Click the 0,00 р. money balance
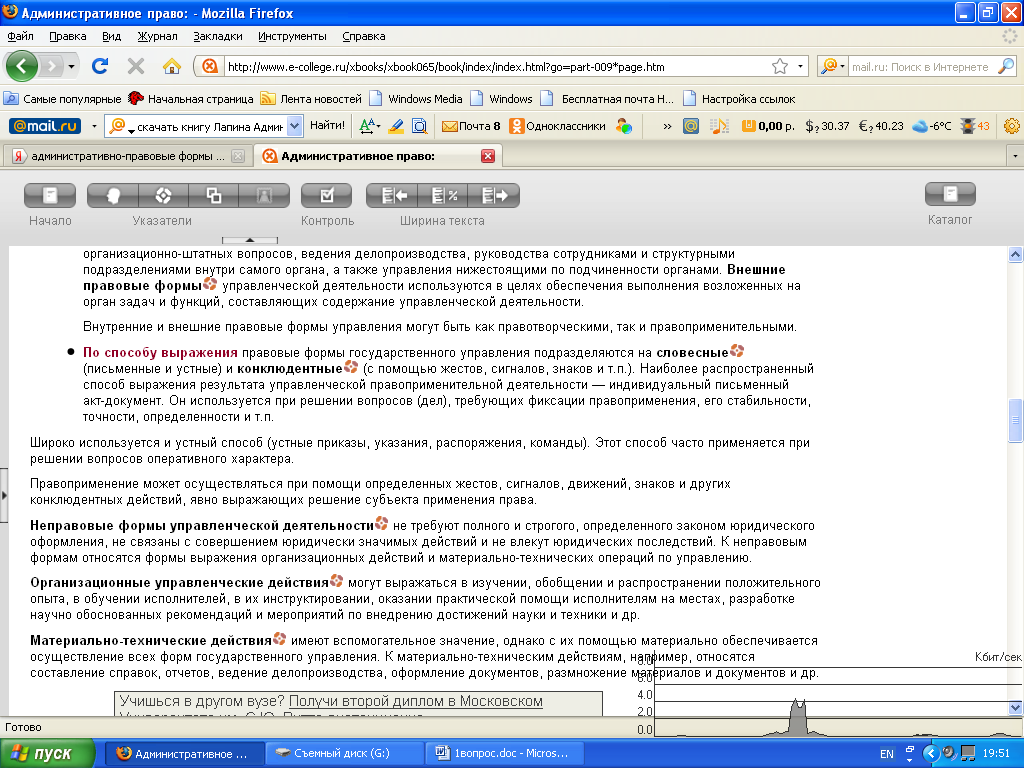The image size is (1024, 768). [x=768, y=126]
